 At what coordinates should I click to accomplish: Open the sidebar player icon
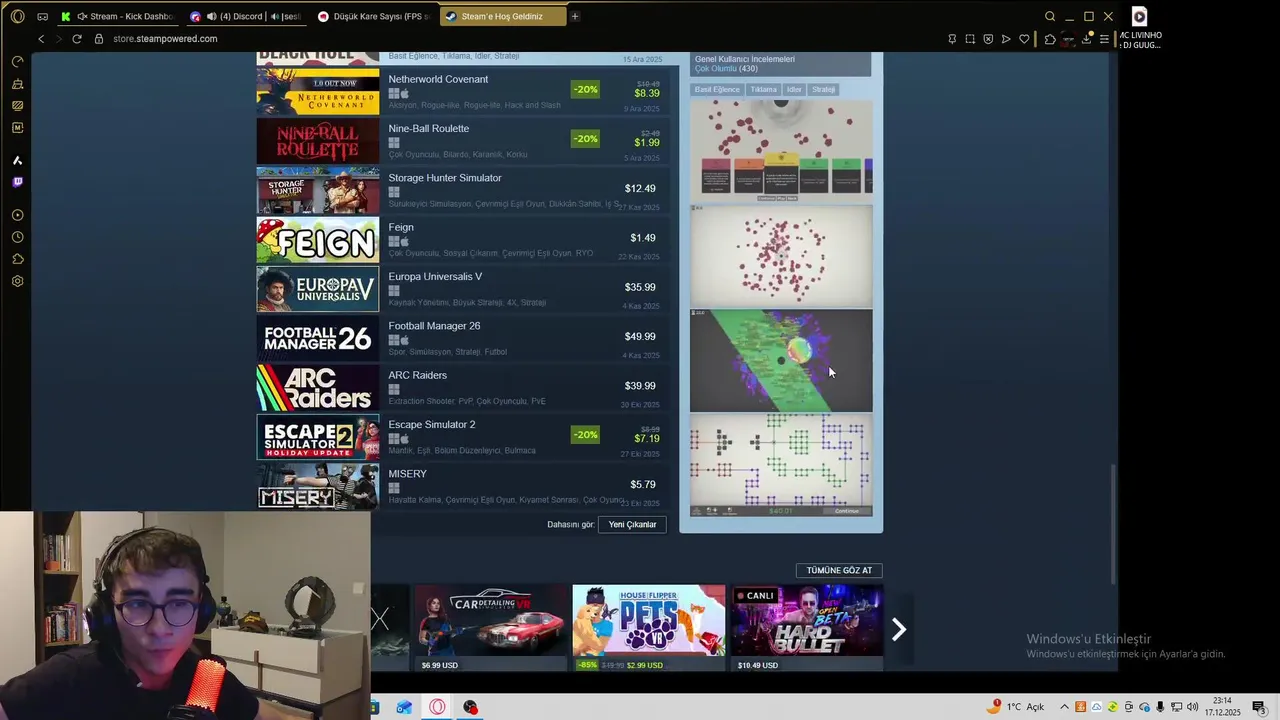tap(17, 215)
